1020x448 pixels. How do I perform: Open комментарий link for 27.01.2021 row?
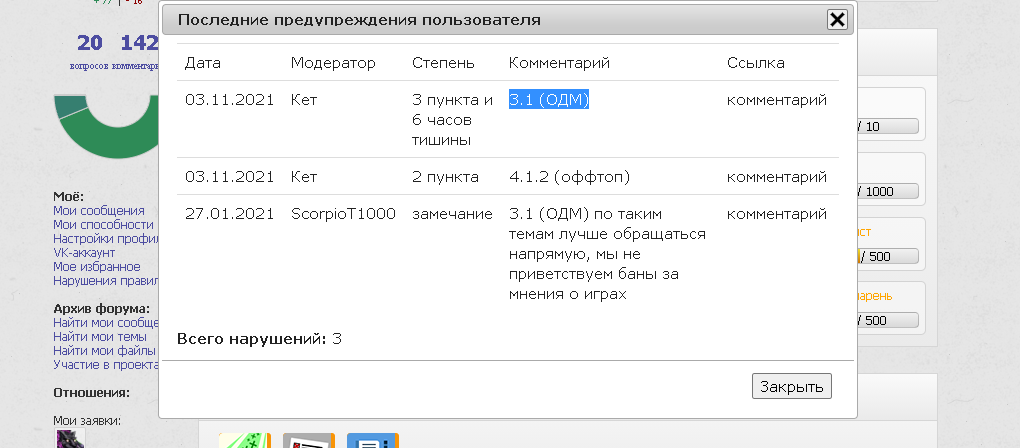click(777, 214)
